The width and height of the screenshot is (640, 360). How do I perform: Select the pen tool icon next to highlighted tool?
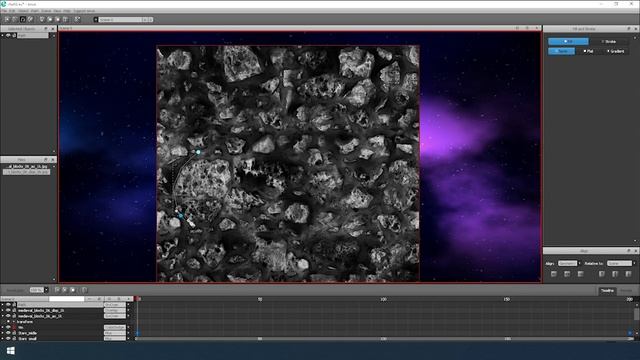tap(30, 19)
